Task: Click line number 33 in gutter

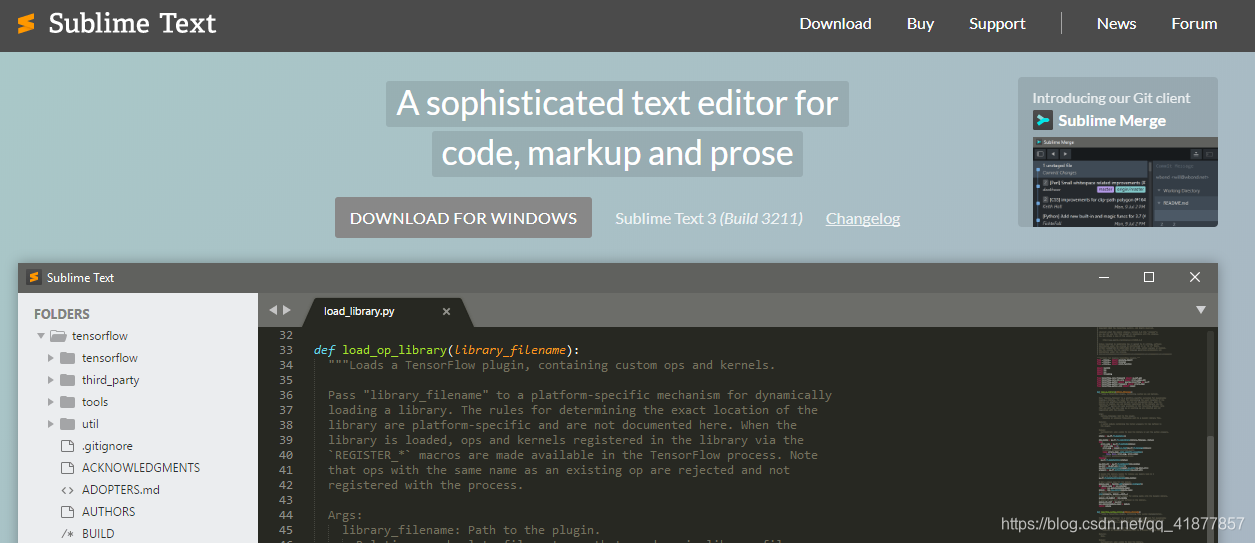Action: pyautogui.click(x=286, y=350)
